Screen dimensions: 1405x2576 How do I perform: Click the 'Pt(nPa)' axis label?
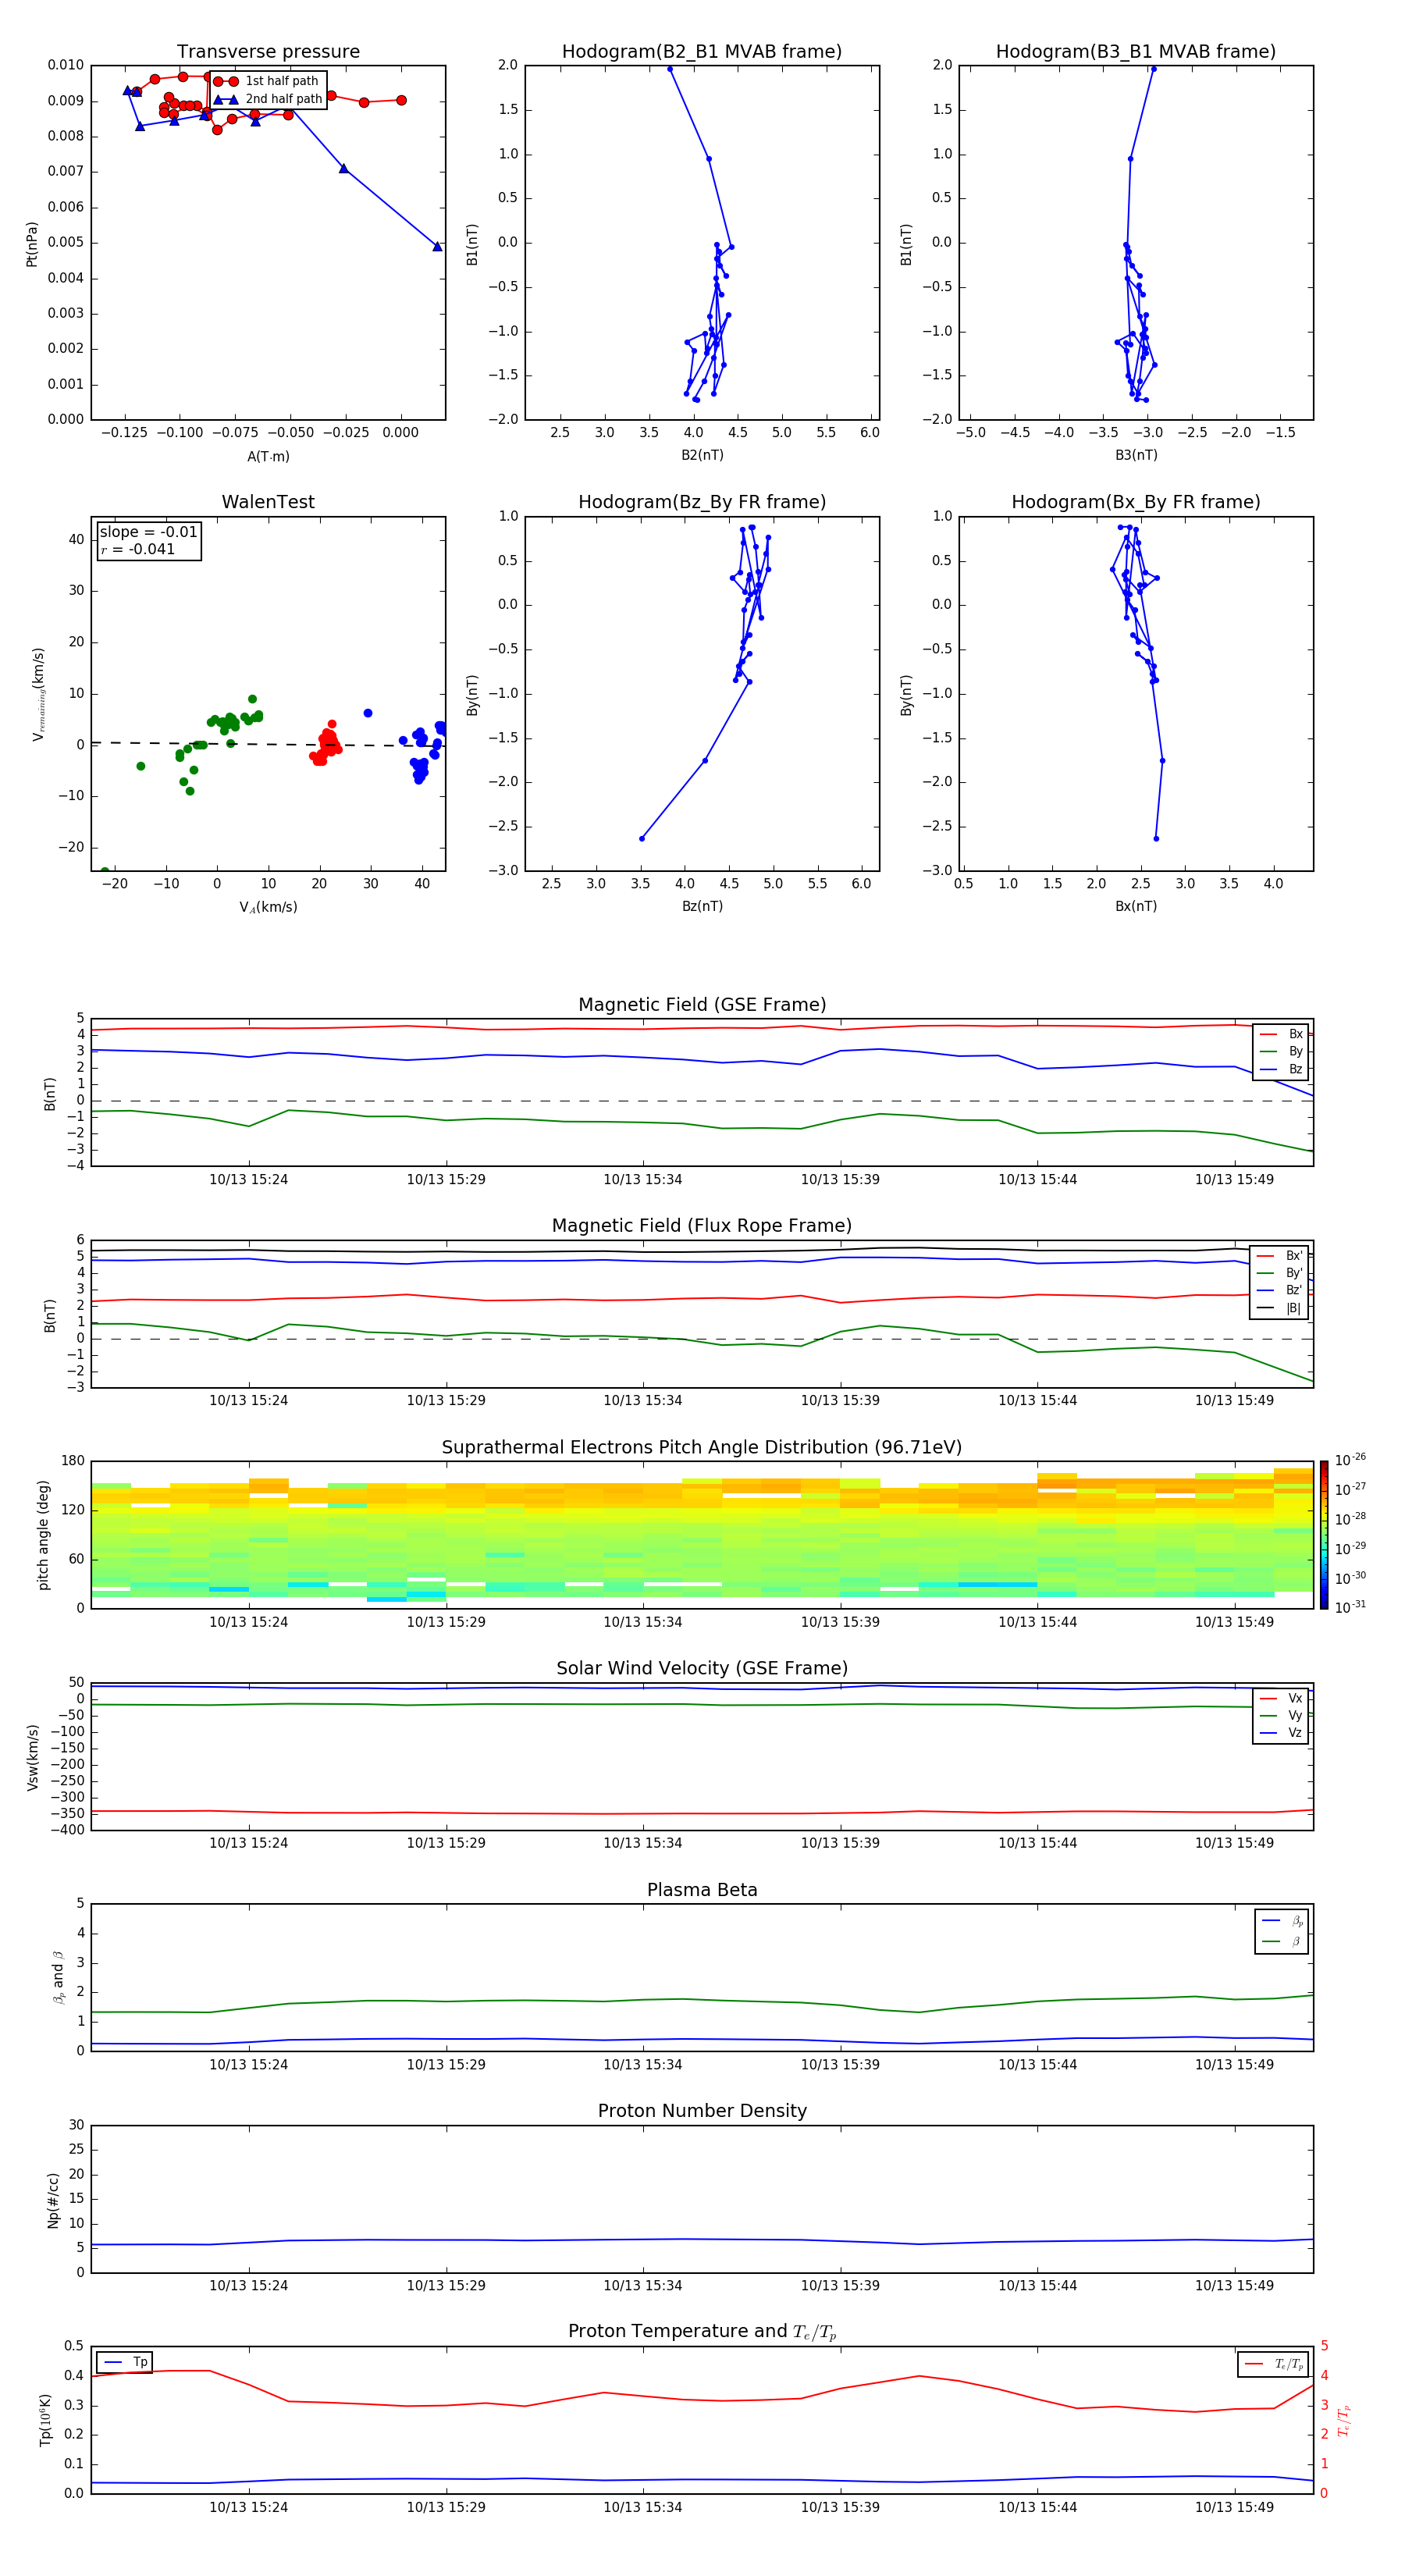pyautogui.click(x=31, y=243)
